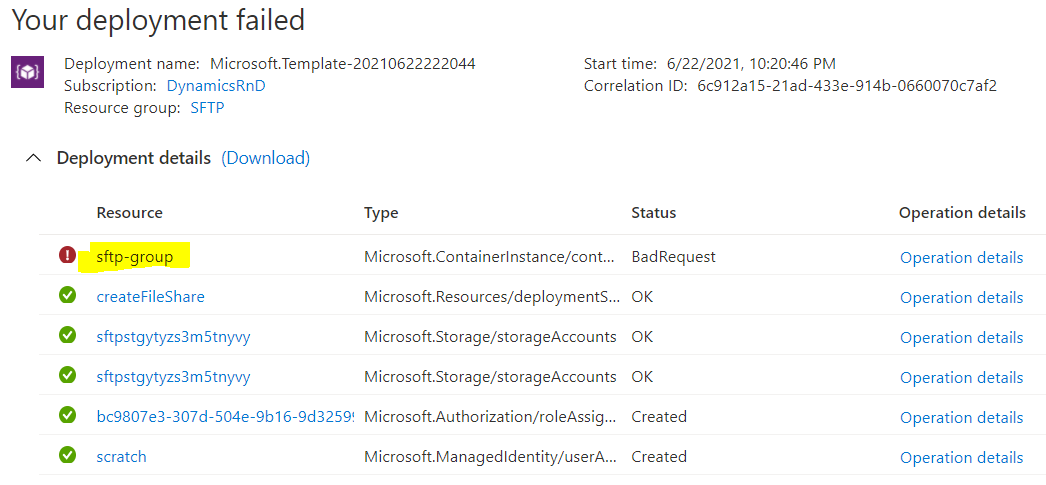Click the Resource column header
The image size is (1046, 485).
(x=129, y=213)
